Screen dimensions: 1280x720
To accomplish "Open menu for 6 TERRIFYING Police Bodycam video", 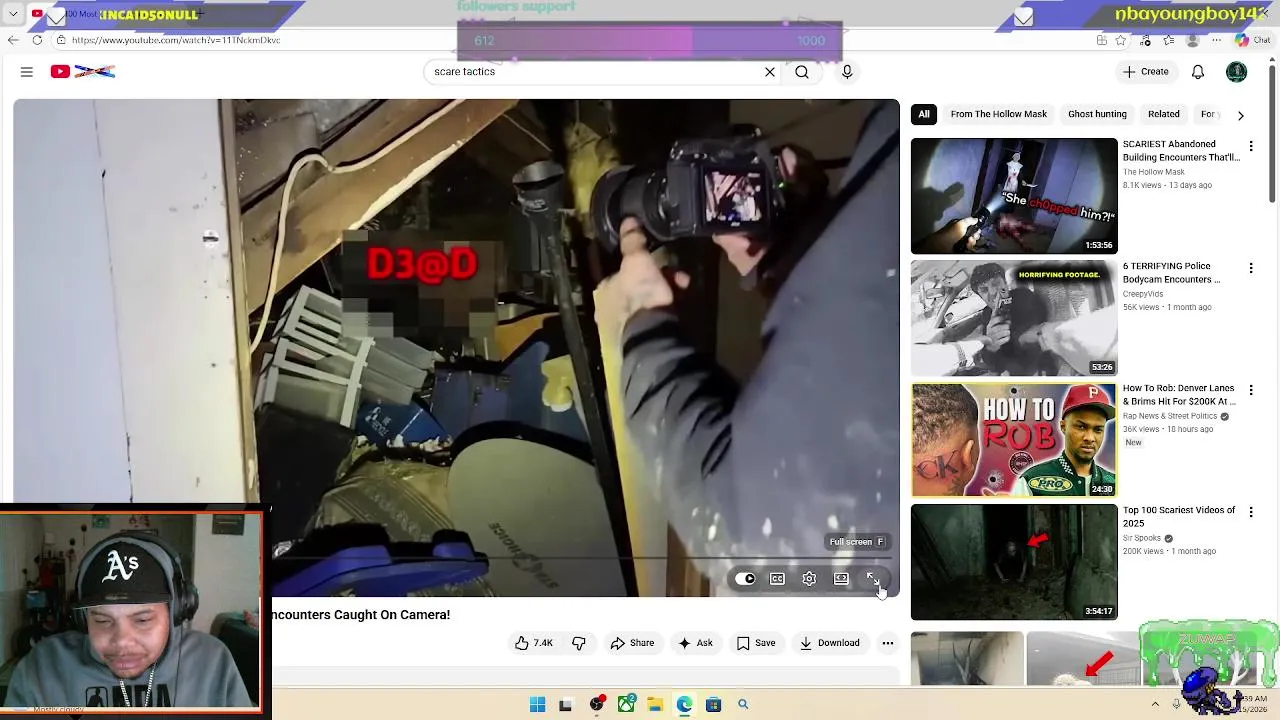I will (x=1251, y=268).
